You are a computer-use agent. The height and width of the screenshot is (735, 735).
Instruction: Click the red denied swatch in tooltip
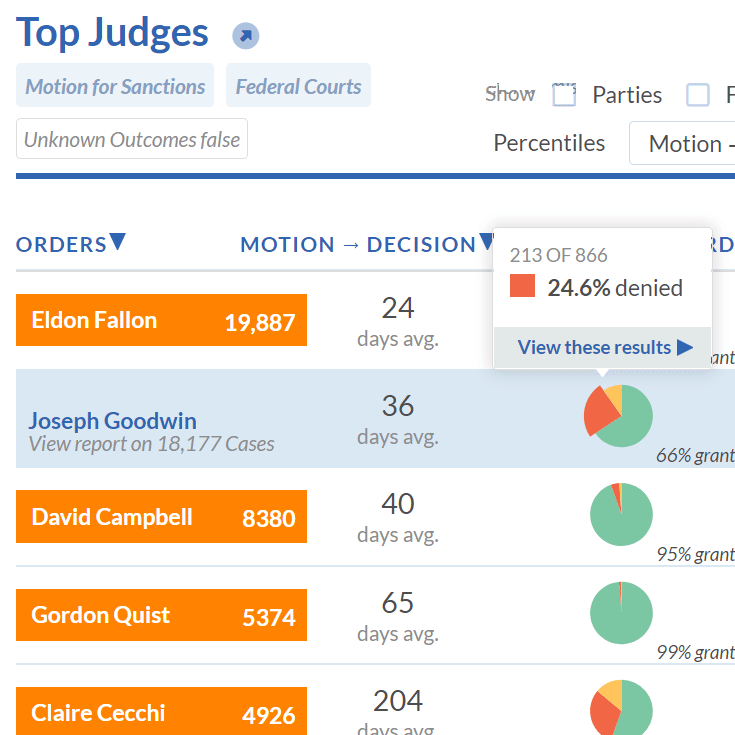(522, 288)
